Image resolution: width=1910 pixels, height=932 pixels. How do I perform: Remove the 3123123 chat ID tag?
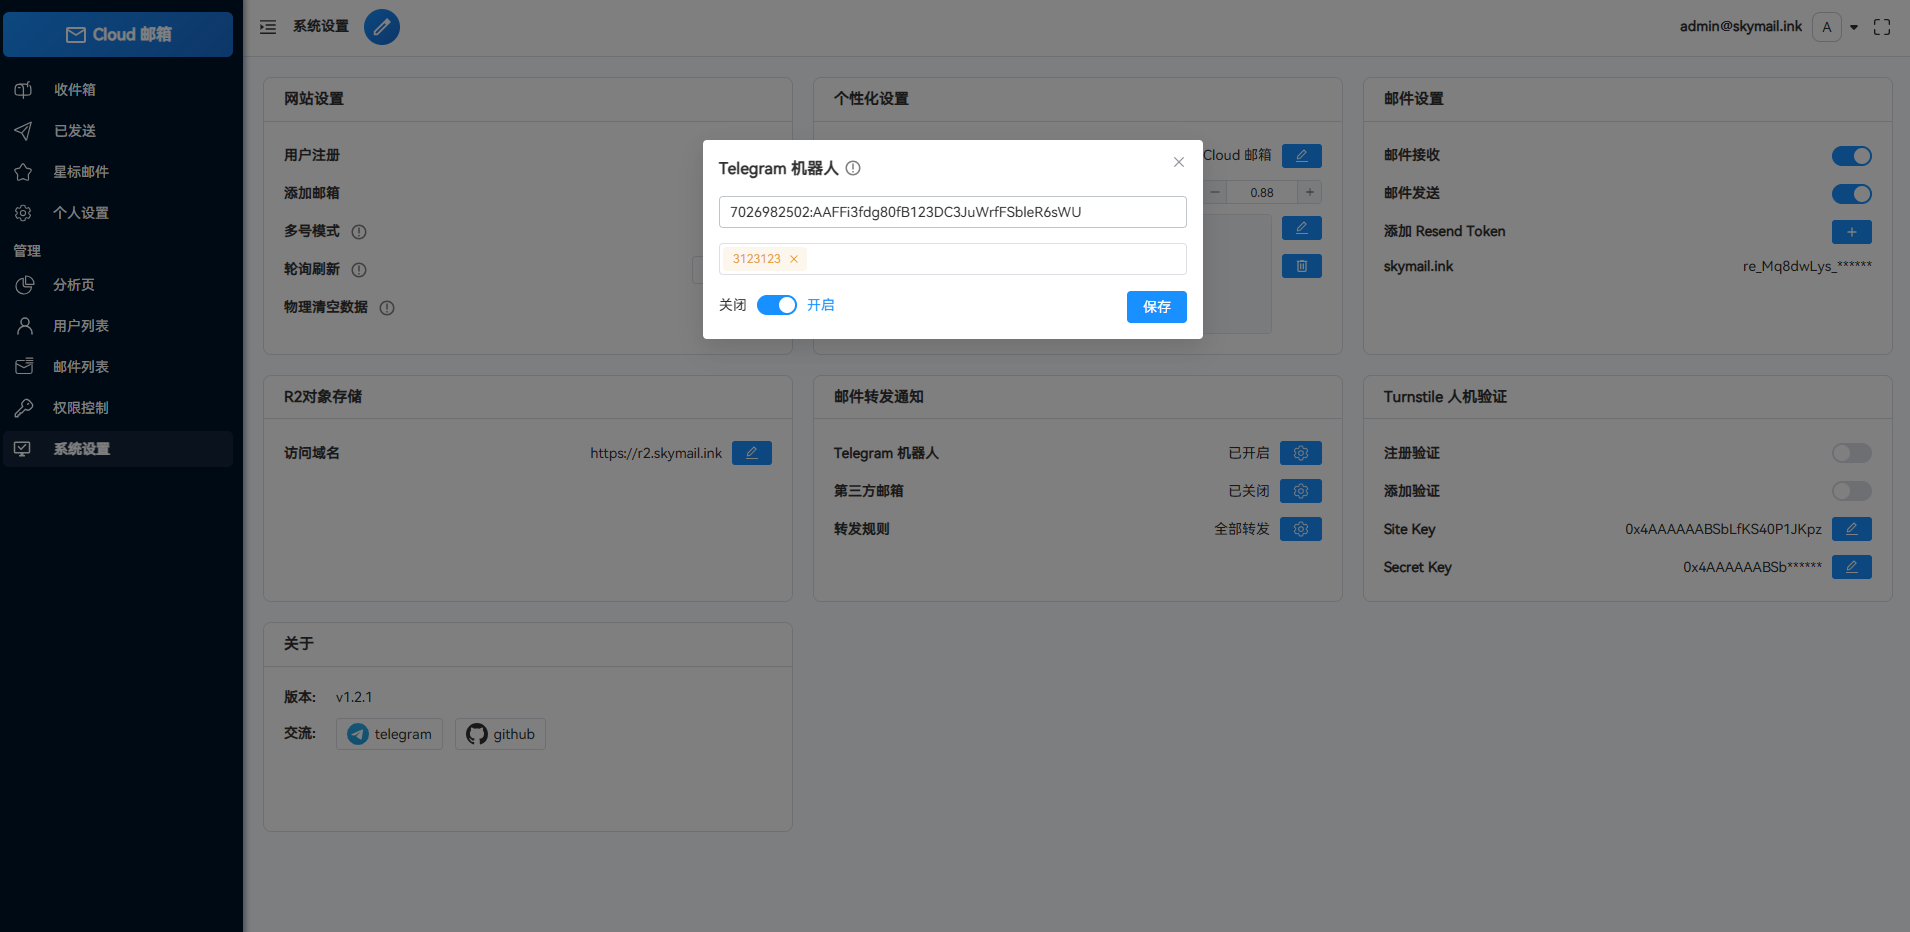click(x=794, y=259)
